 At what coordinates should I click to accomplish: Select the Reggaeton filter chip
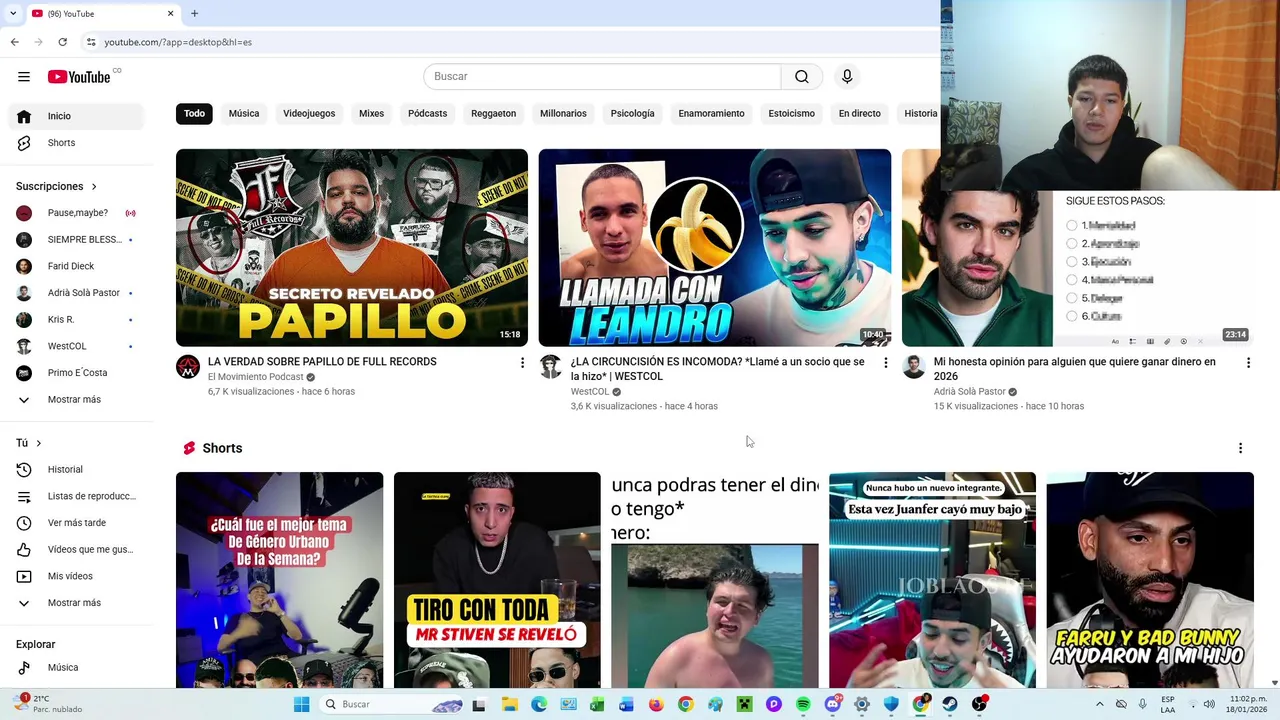coord(494,113)
